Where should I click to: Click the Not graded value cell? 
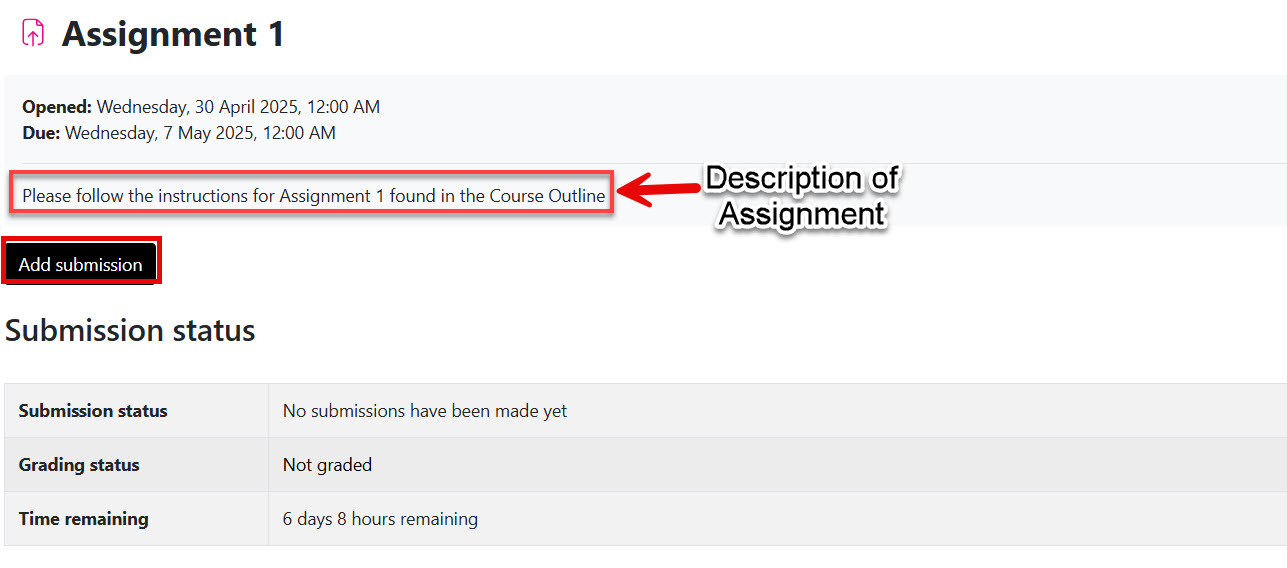click(327, 465)
